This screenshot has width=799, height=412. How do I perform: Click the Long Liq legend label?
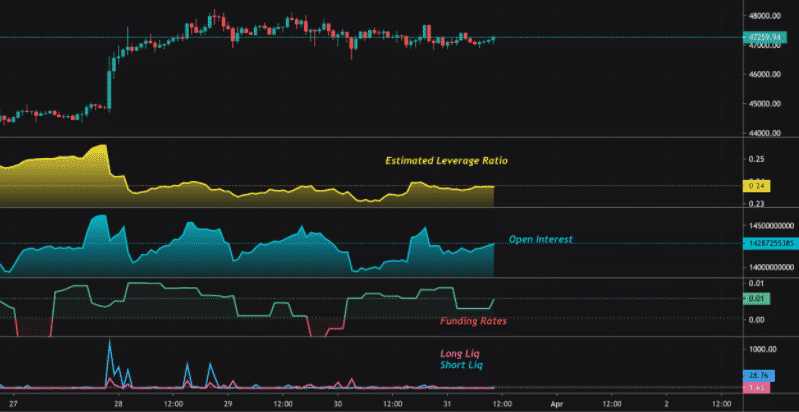pyautogui.click(x=460, y=354)
